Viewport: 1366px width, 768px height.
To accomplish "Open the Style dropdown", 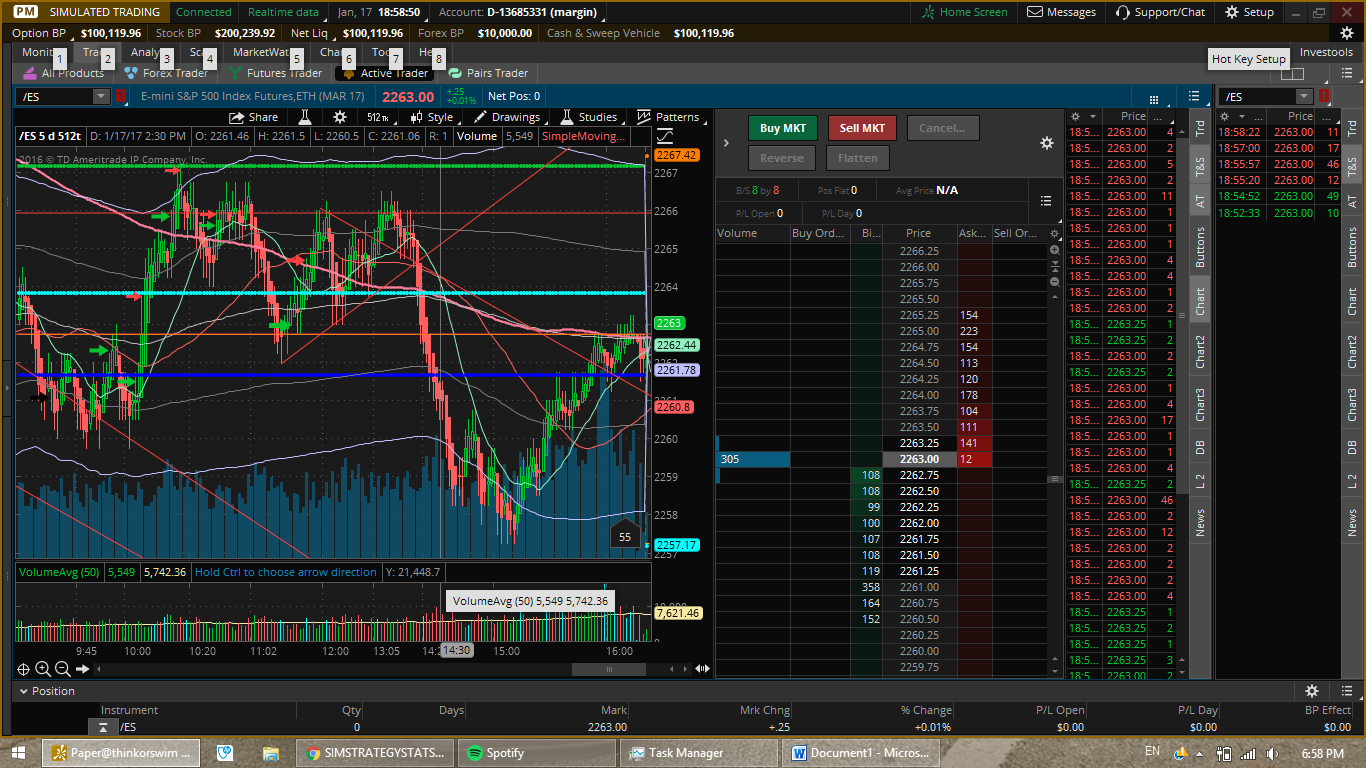I will tap(433, 117).
